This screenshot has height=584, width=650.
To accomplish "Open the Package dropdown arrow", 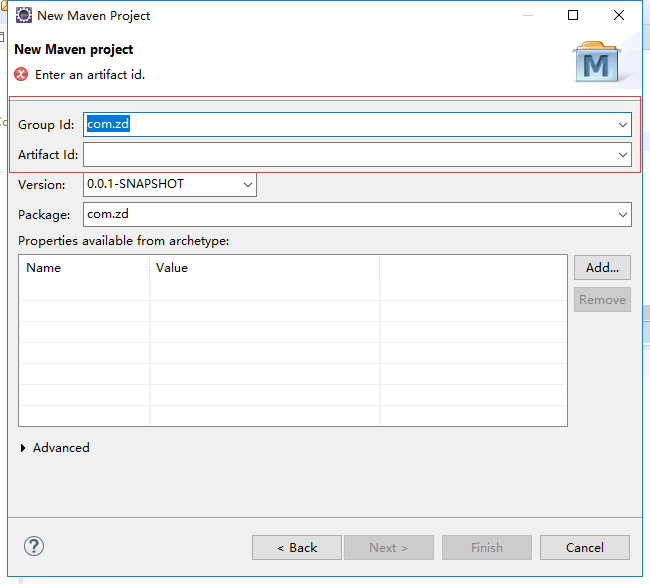I will 623,215.
